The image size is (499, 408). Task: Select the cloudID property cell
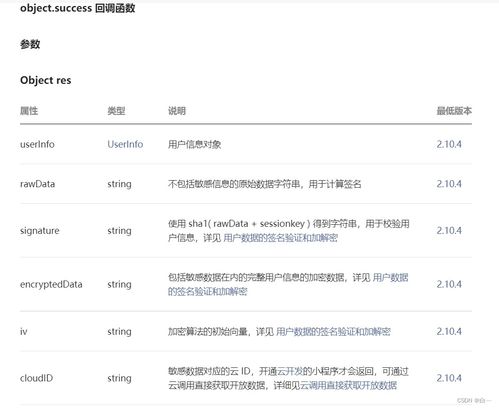click(x=36, y=378)
